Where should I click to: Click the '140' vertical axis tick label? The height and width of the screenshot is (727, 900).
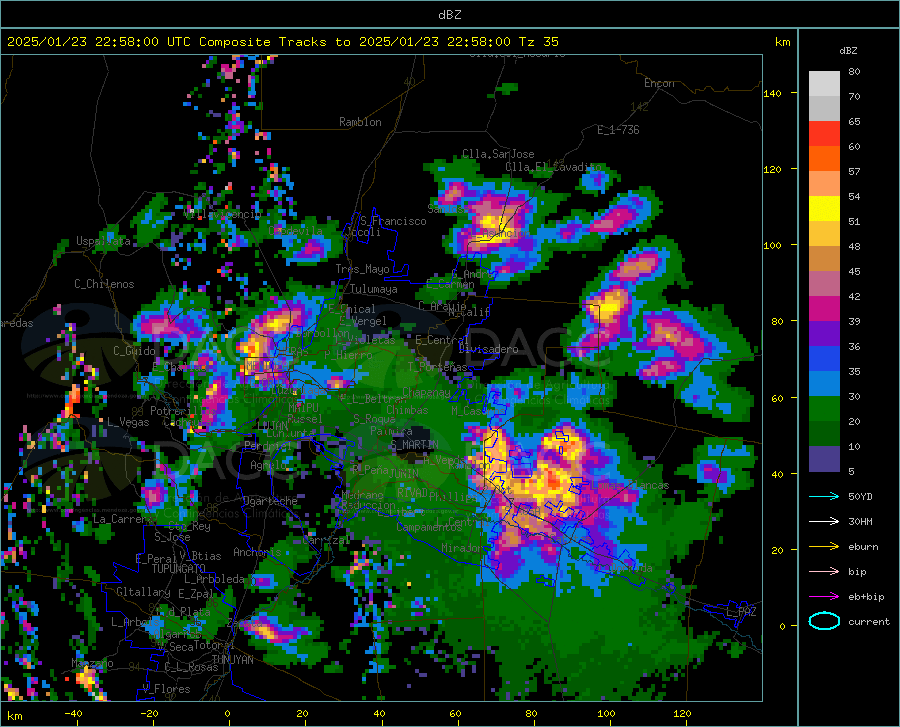772,93
